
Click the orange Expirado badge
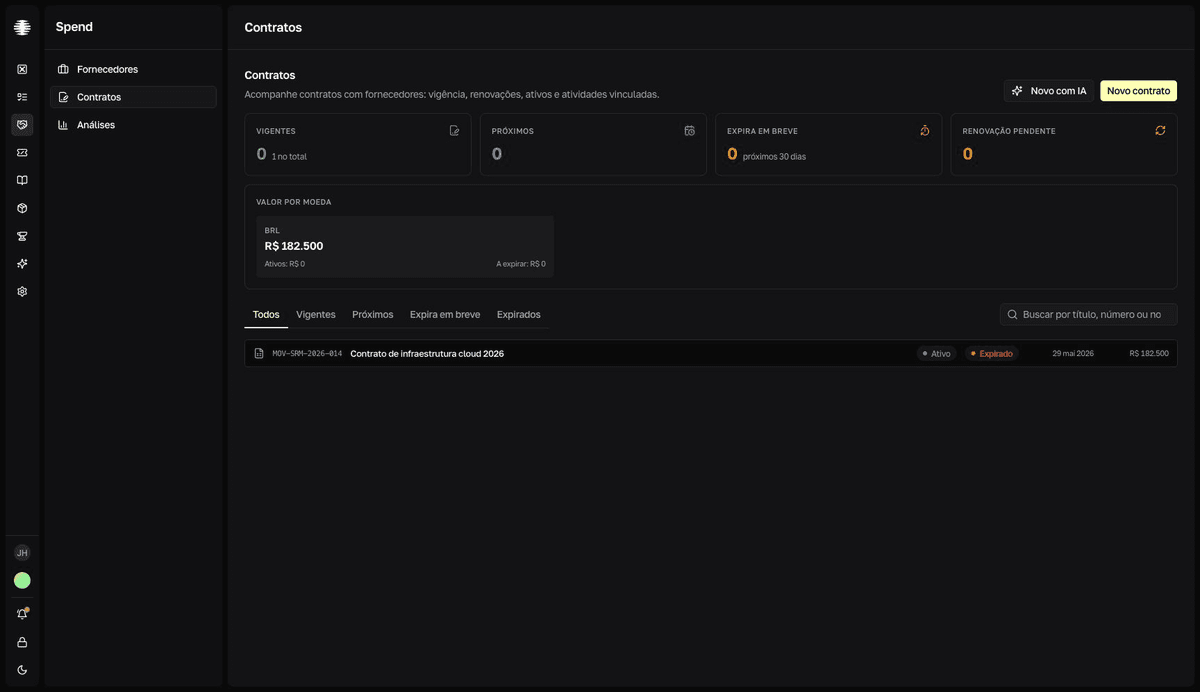pyautogui.click(x=992, y=354)
